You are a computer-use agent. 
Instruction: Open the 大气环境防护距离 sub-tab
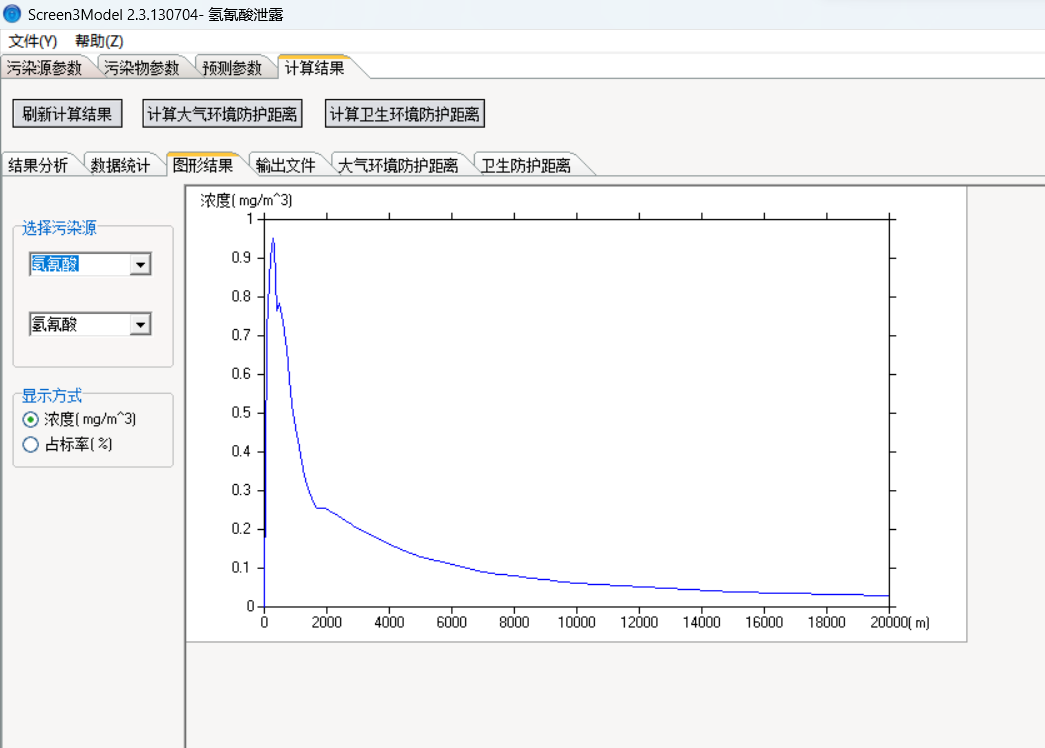click(x=398, y=165)
